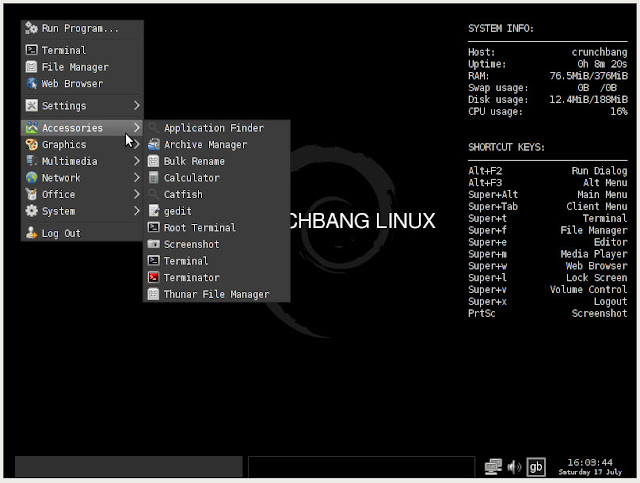Click the Bulk Rename icon
This screenshot has height=483, width=640.
point(153,161)
